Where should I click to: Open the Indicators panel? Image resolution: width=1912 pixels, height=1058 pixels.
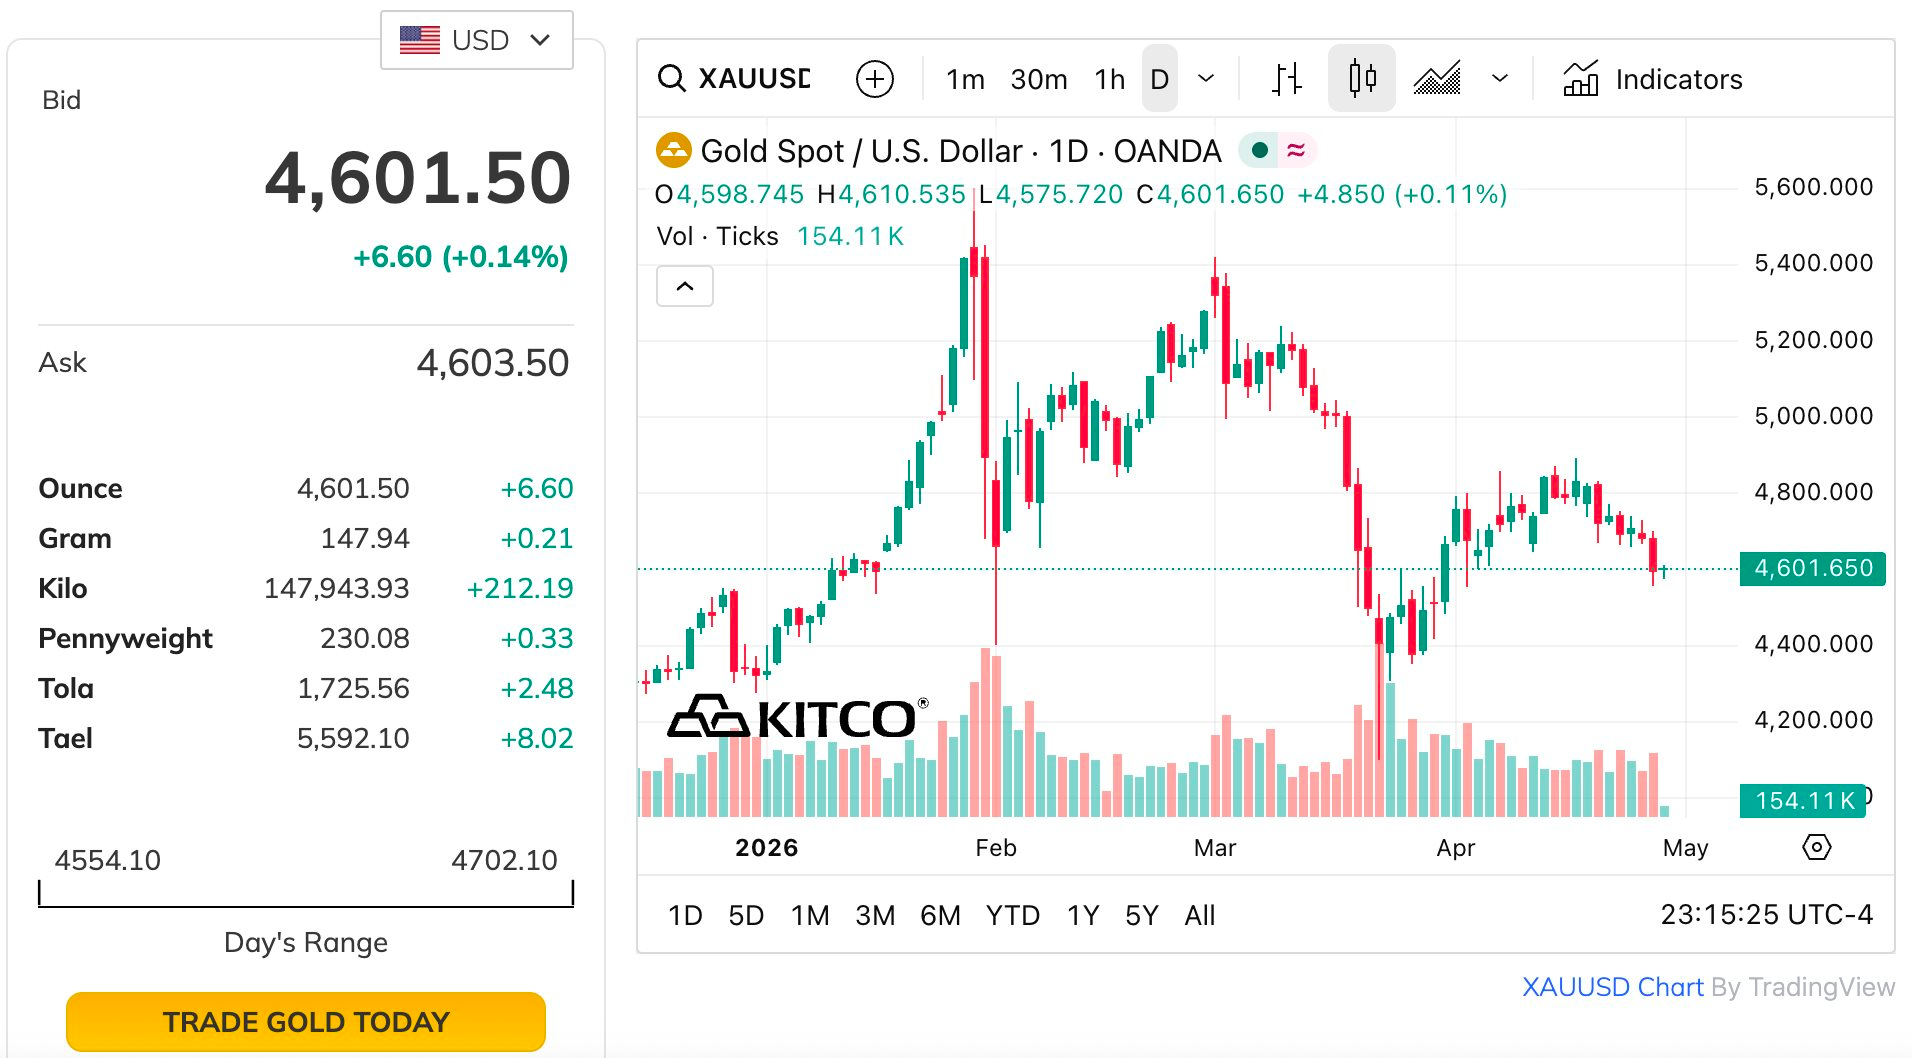point(1653,79)
